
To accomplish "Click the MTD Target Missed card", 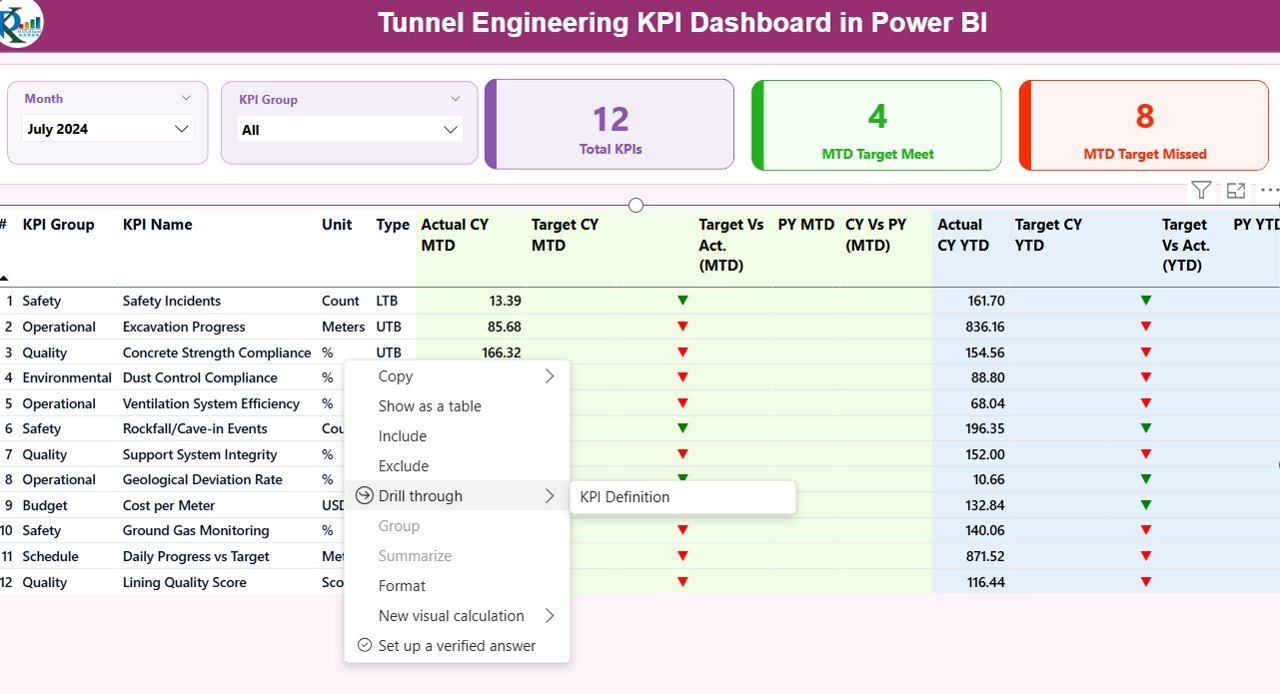I will 1144,126.
